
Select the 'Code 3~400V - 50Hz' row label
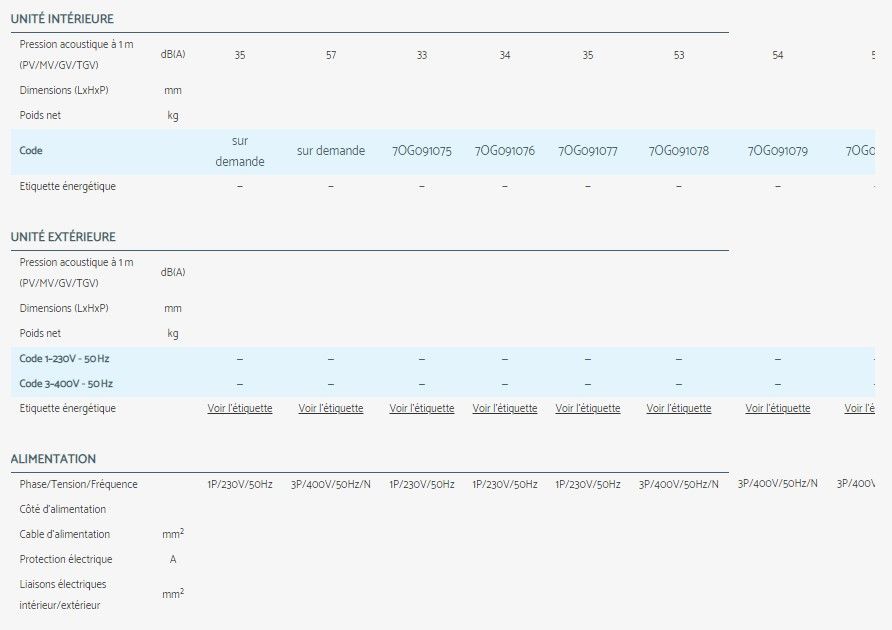[66, 383]
